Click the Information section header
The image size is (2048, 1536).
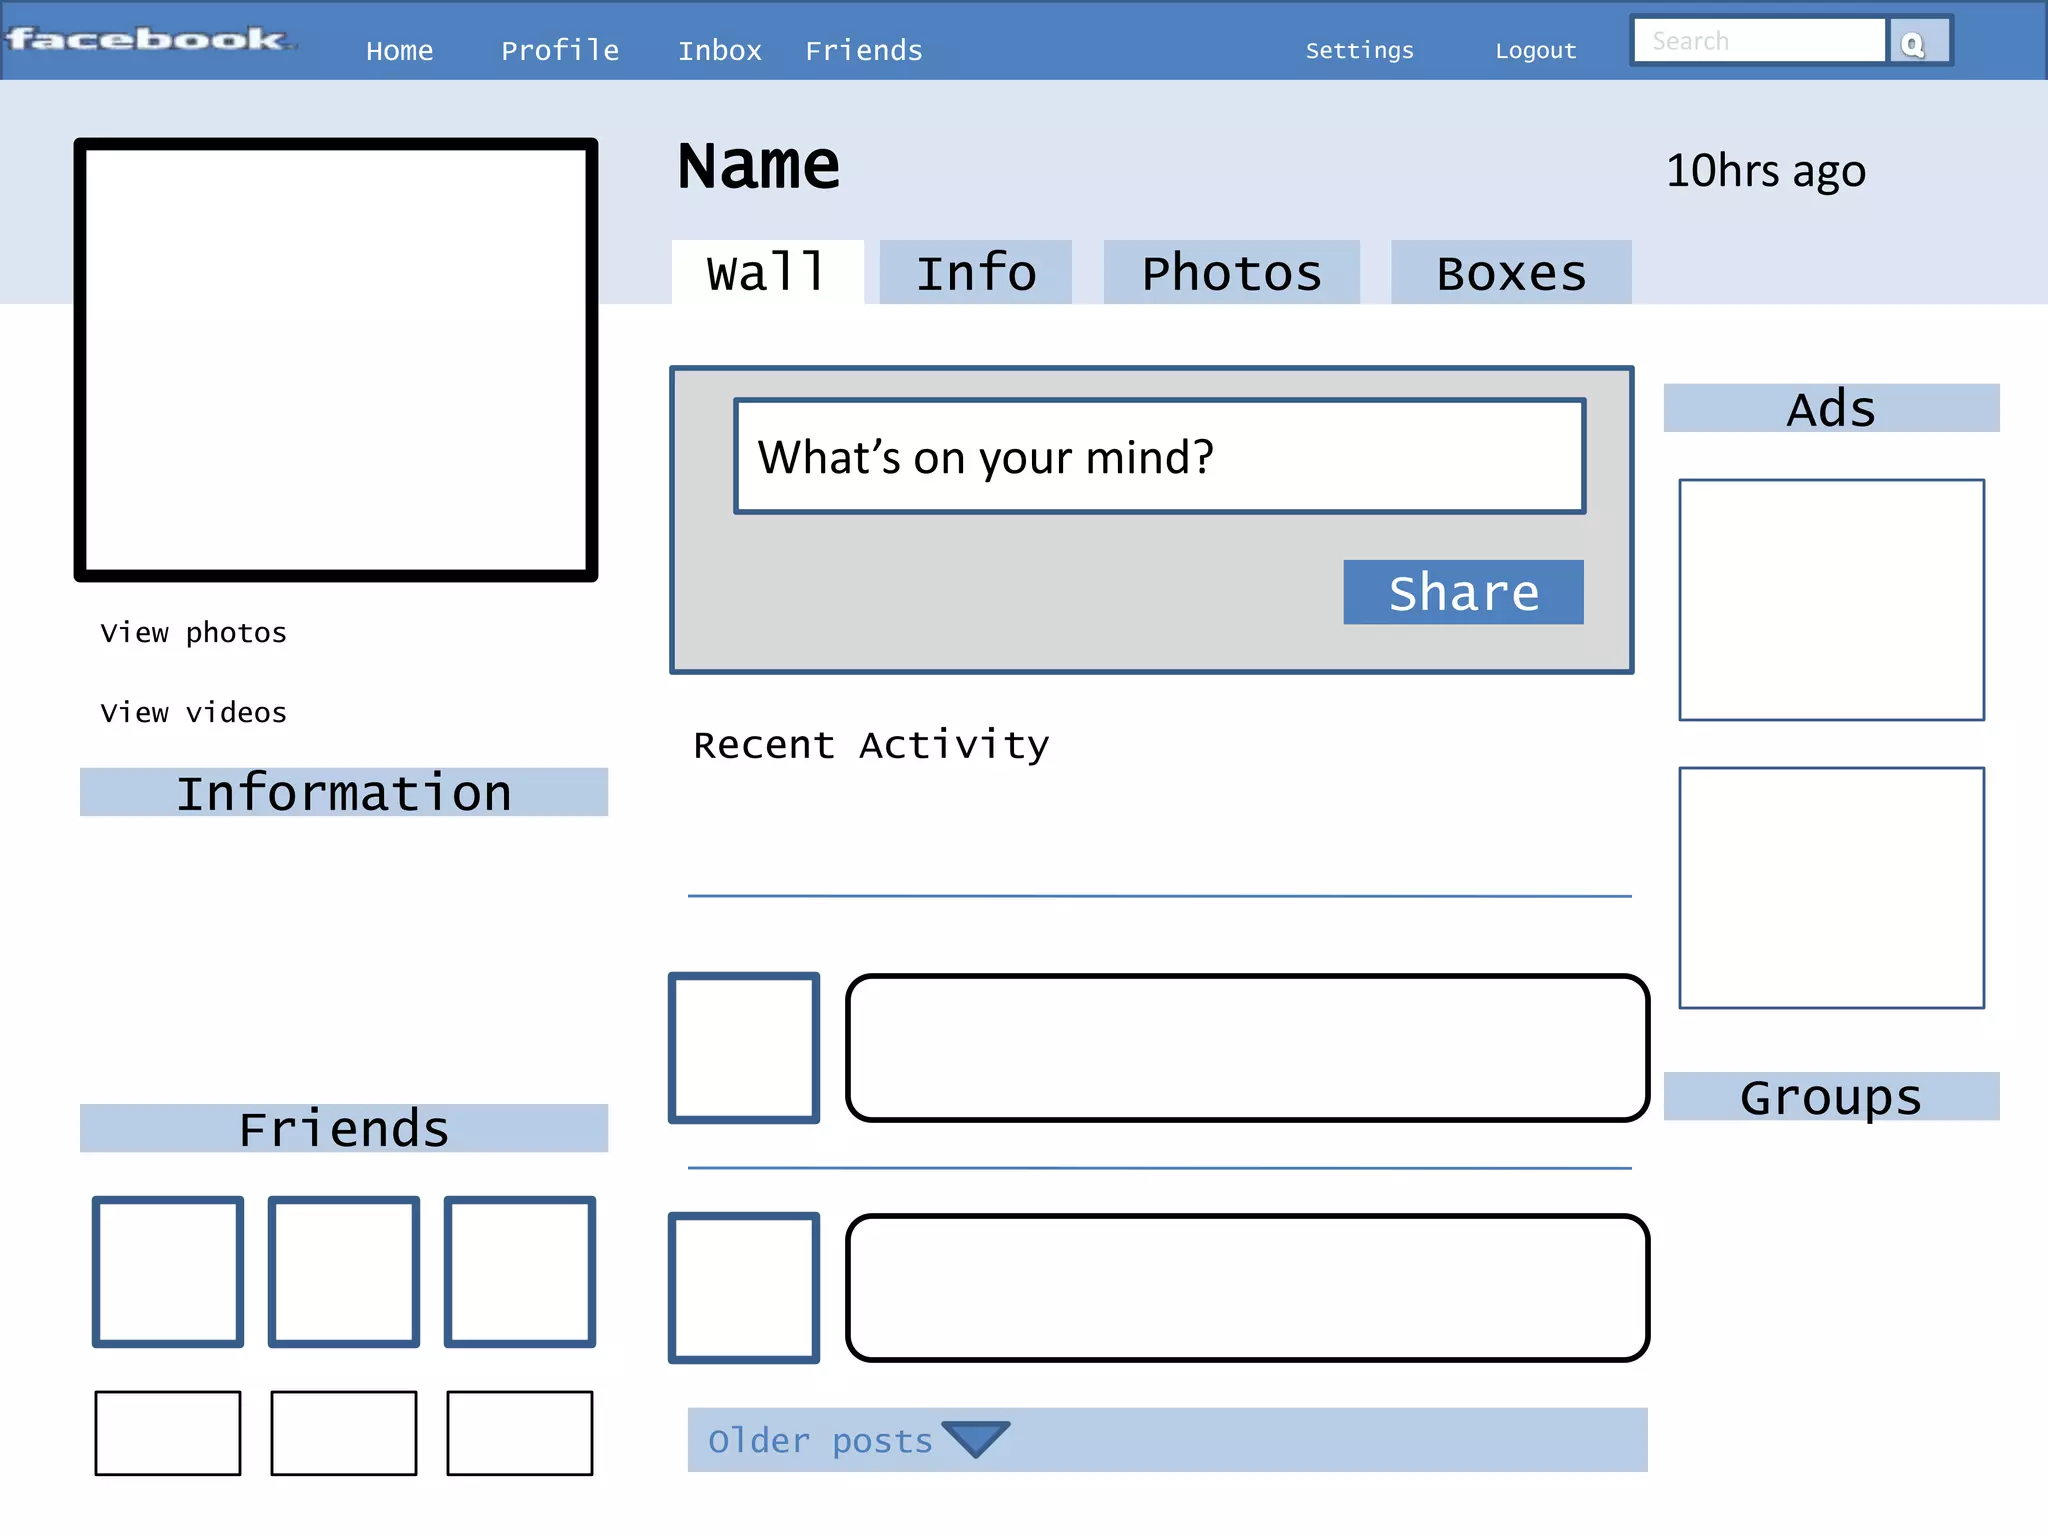344,792
